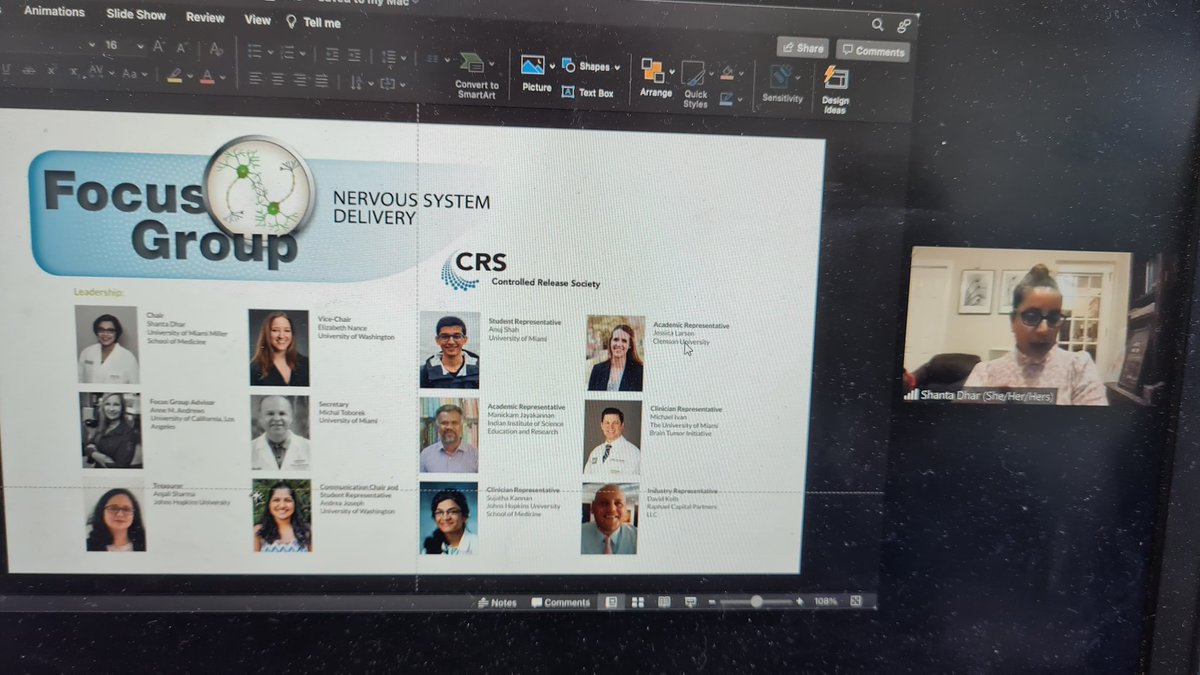Toggle strikethrough formatting

pyautogui.click(x=29, y=71)
